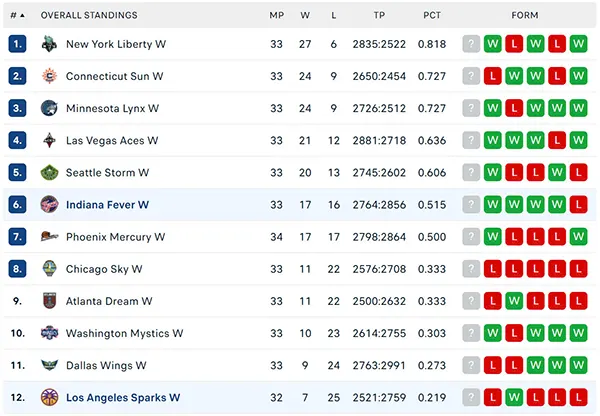Open the Chicago Sky W team link

[x=104, y=269]
